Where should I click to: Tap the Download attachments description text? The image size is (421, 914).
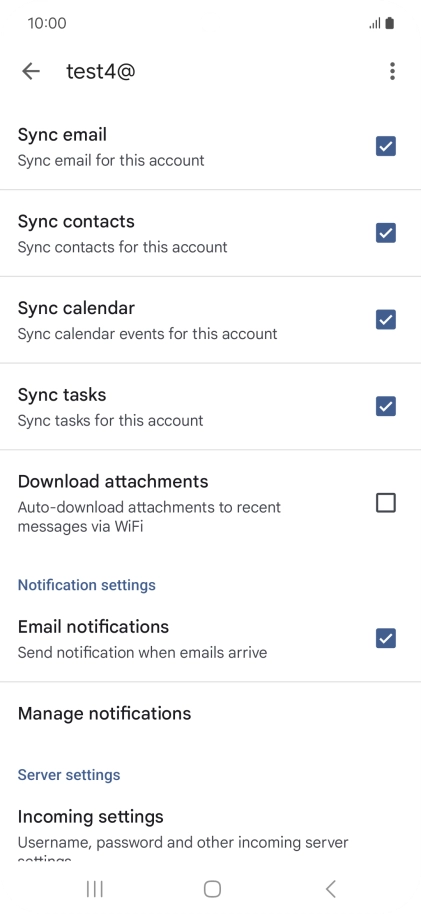(x=149, y=517)
